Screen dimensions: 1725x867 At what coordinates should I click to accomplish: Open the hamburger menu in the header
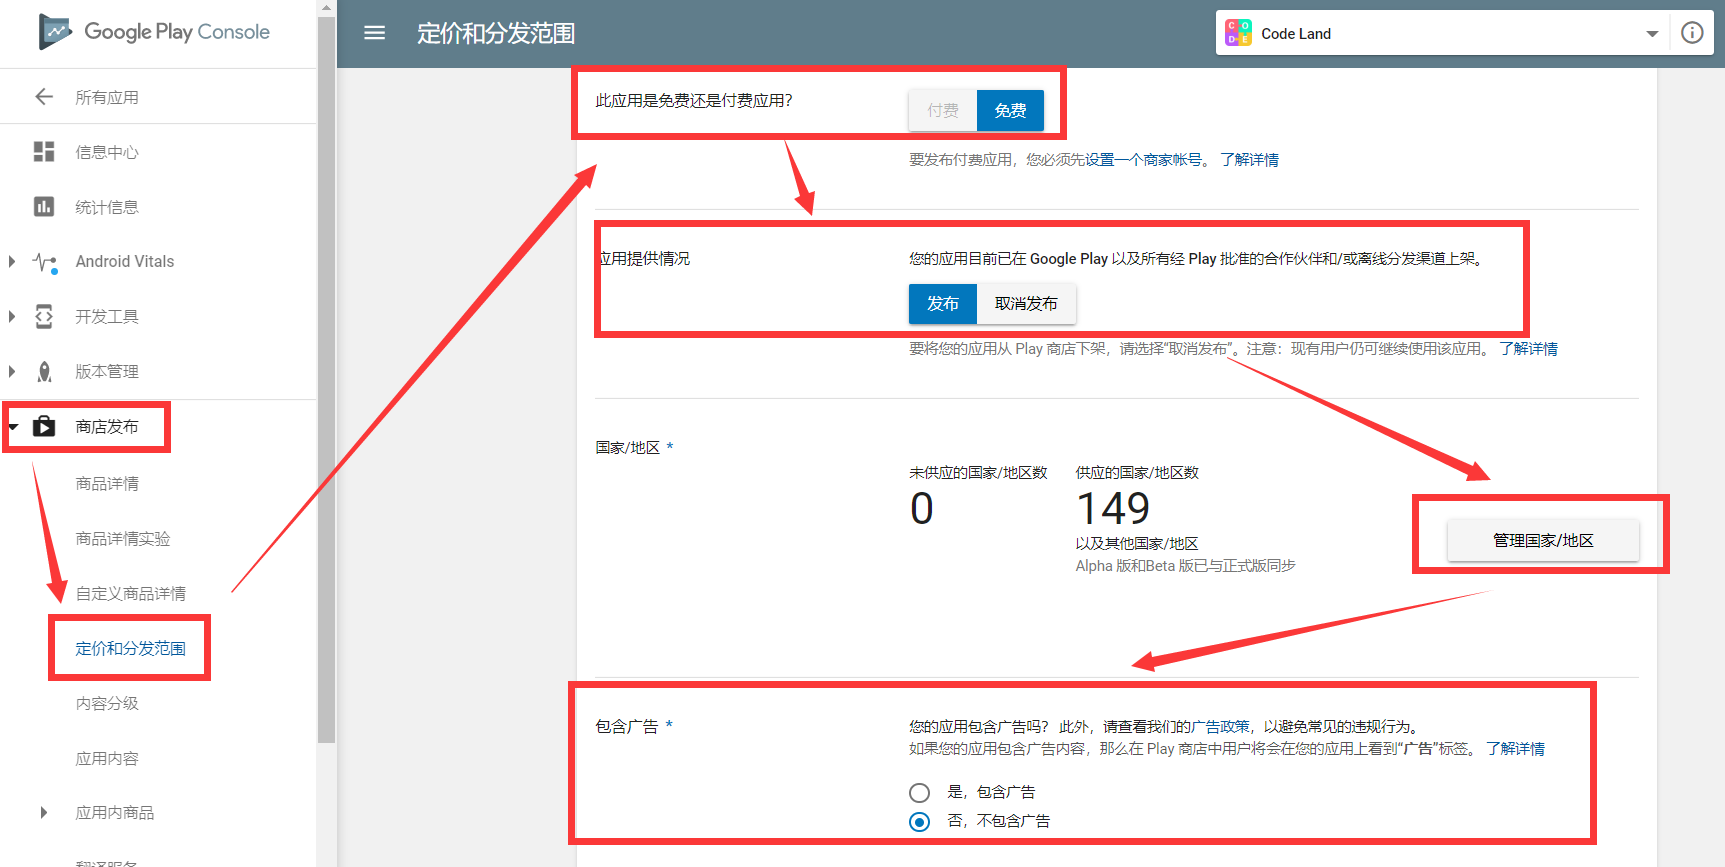coord(375,33)
